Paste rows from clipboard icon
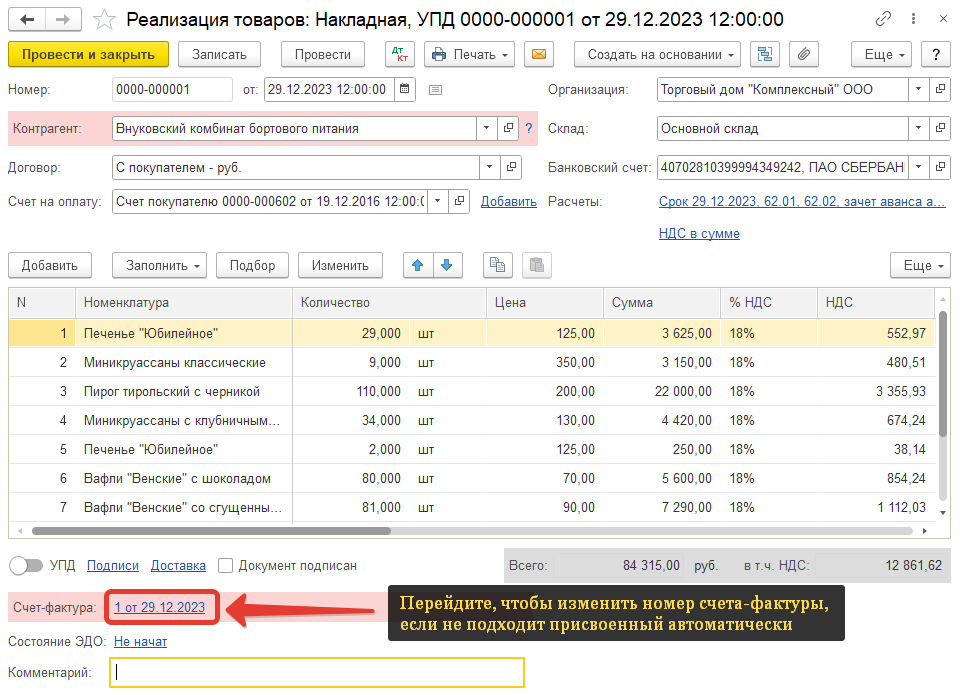Image resolution: width=965 pixels, height=695 pixels. [537, 265]
